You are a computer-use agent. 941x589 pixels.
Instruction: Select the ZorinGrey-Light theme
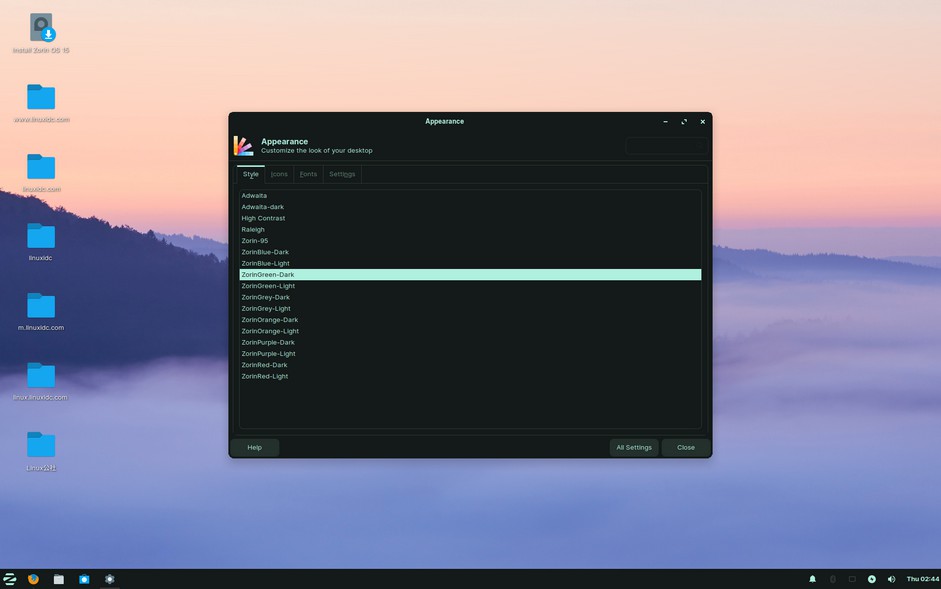(470, 309)
